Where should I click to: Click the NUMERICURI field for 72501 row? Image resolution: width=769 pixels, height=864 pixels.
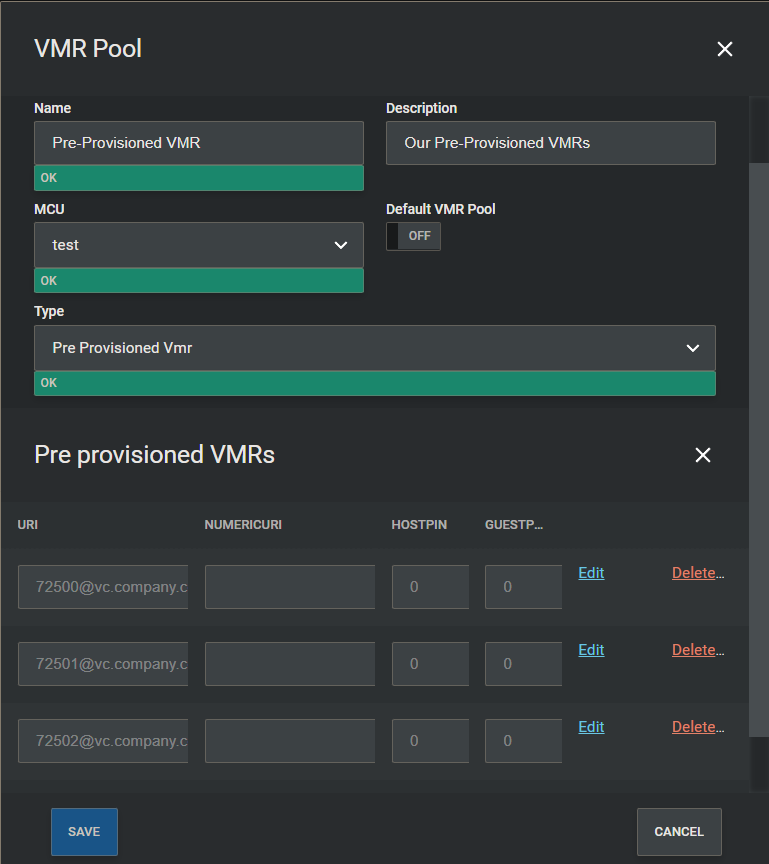[x=290, y=664]
